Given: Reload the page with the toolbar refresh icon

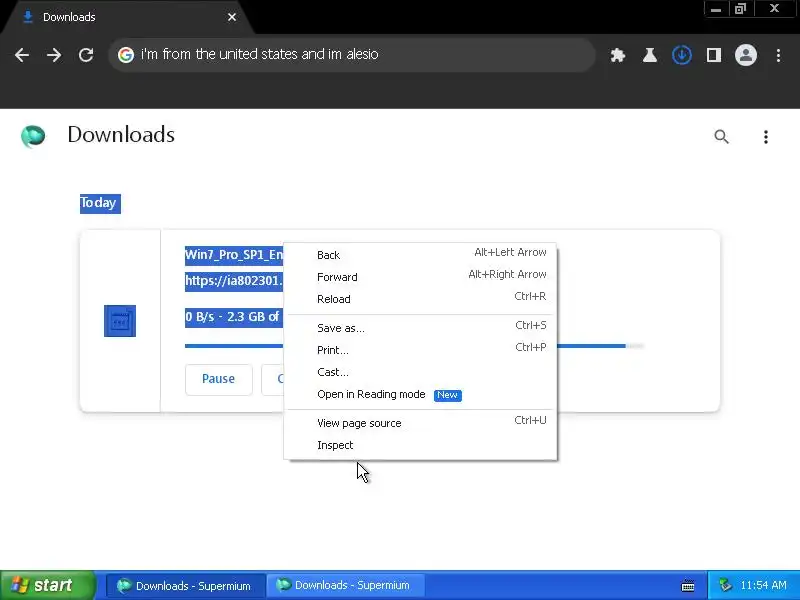Looking at the screenshot, I should pos(86,55).
